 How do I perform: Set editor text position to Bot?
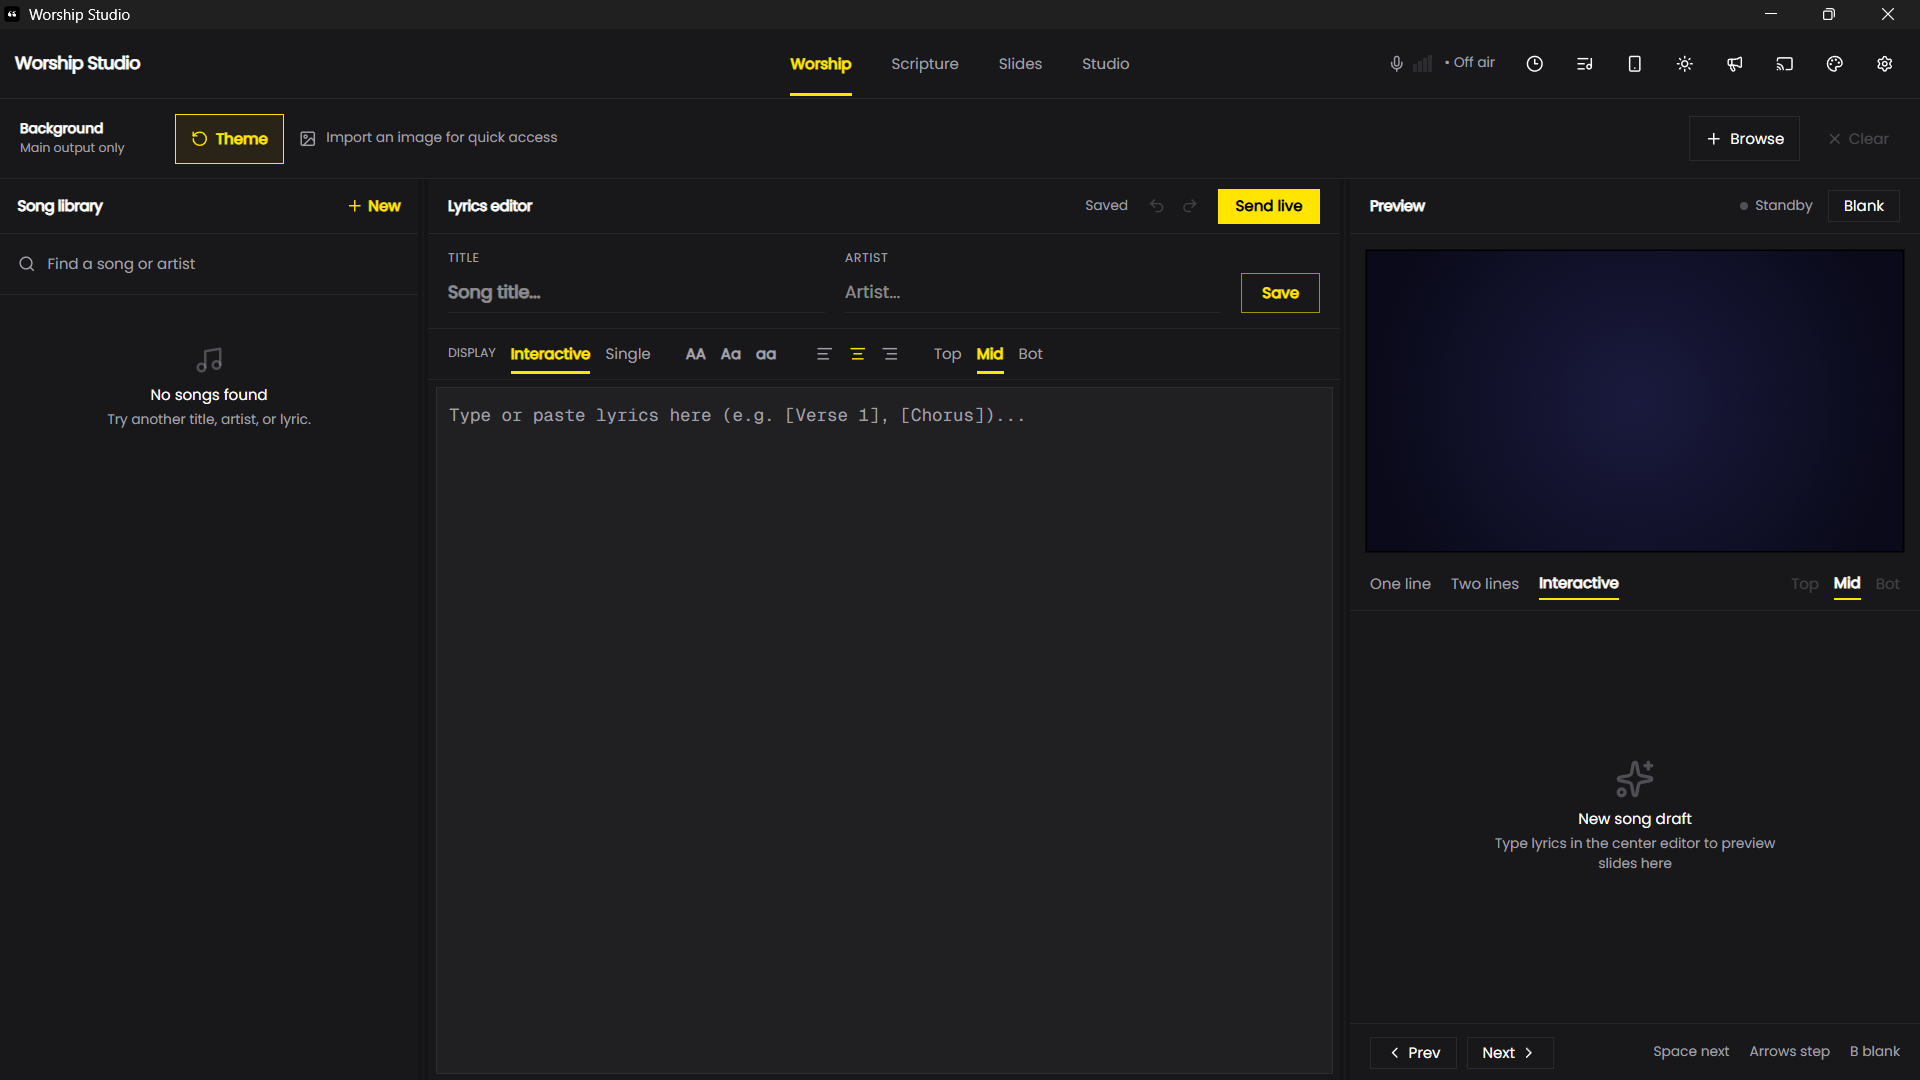coord(1030,354)
